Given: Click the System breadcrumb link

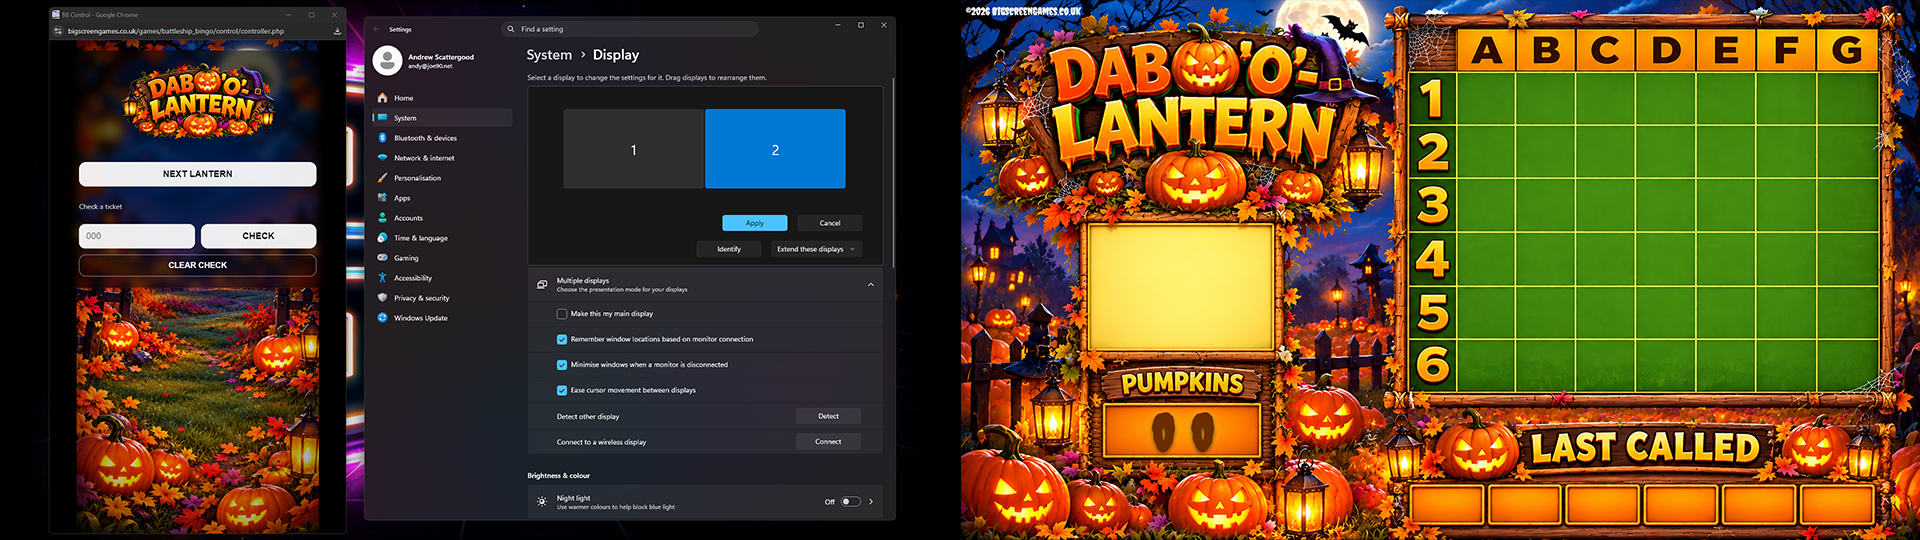Looking at the screenshot, I should pyautogui.click(x=549, y=55).
